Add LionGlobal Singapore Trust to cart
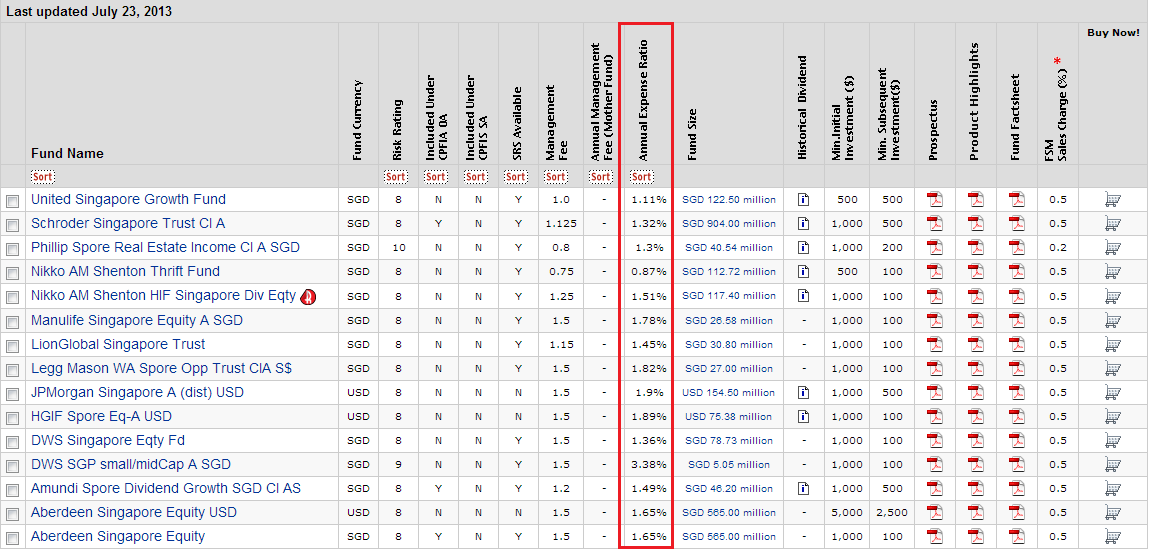This screenshot has width=1149, height=553. 1112,344
